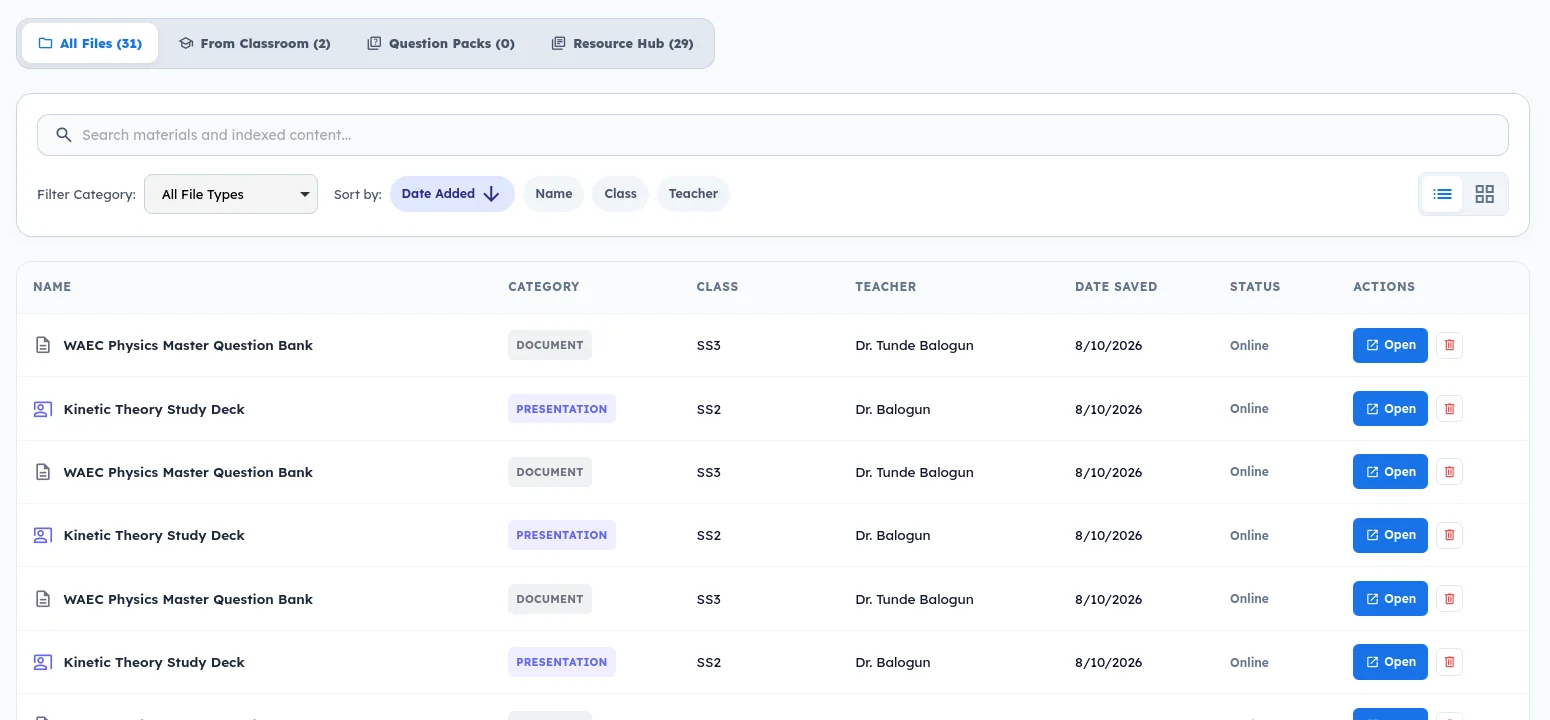This screenshot has height=720, width=1550.
Task: Switch to list view layout
Action: point(1442,194)
